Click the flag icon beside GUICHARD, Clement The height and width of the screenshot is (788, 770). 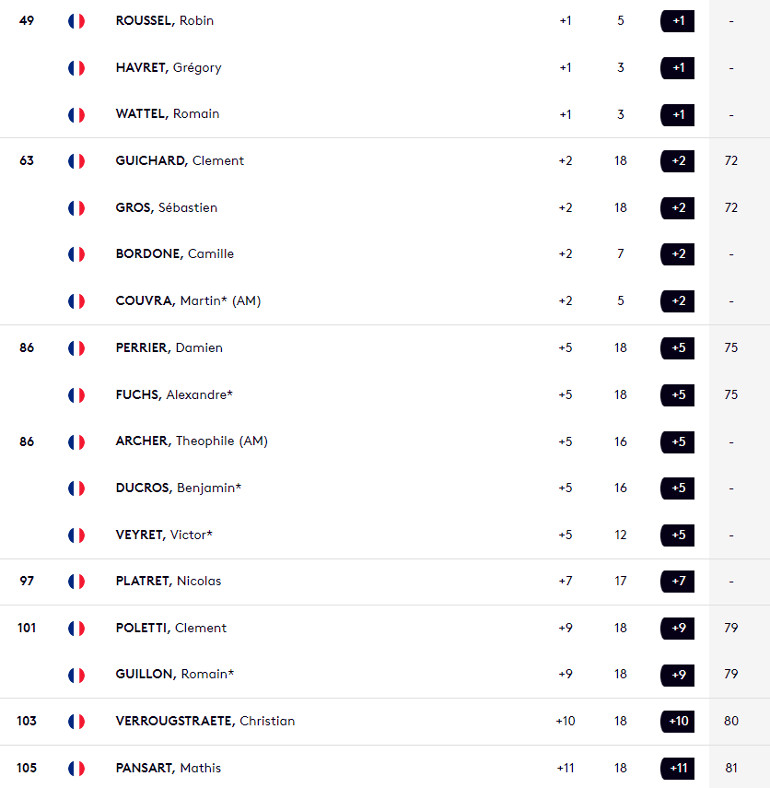(76, 161)
